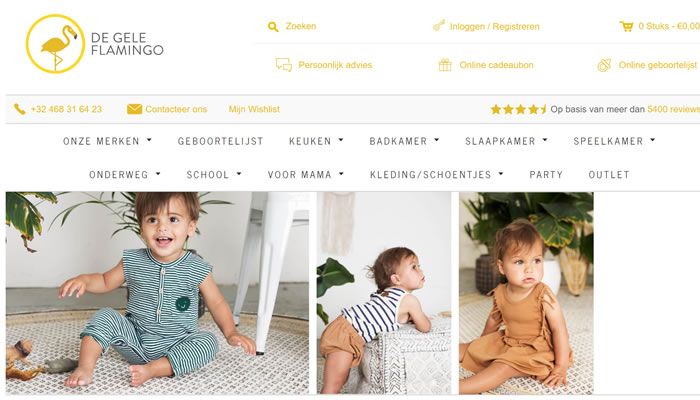The image size is (700, 400).
Task: Open the shopping cart icon
Action: (x=626, y=26)
